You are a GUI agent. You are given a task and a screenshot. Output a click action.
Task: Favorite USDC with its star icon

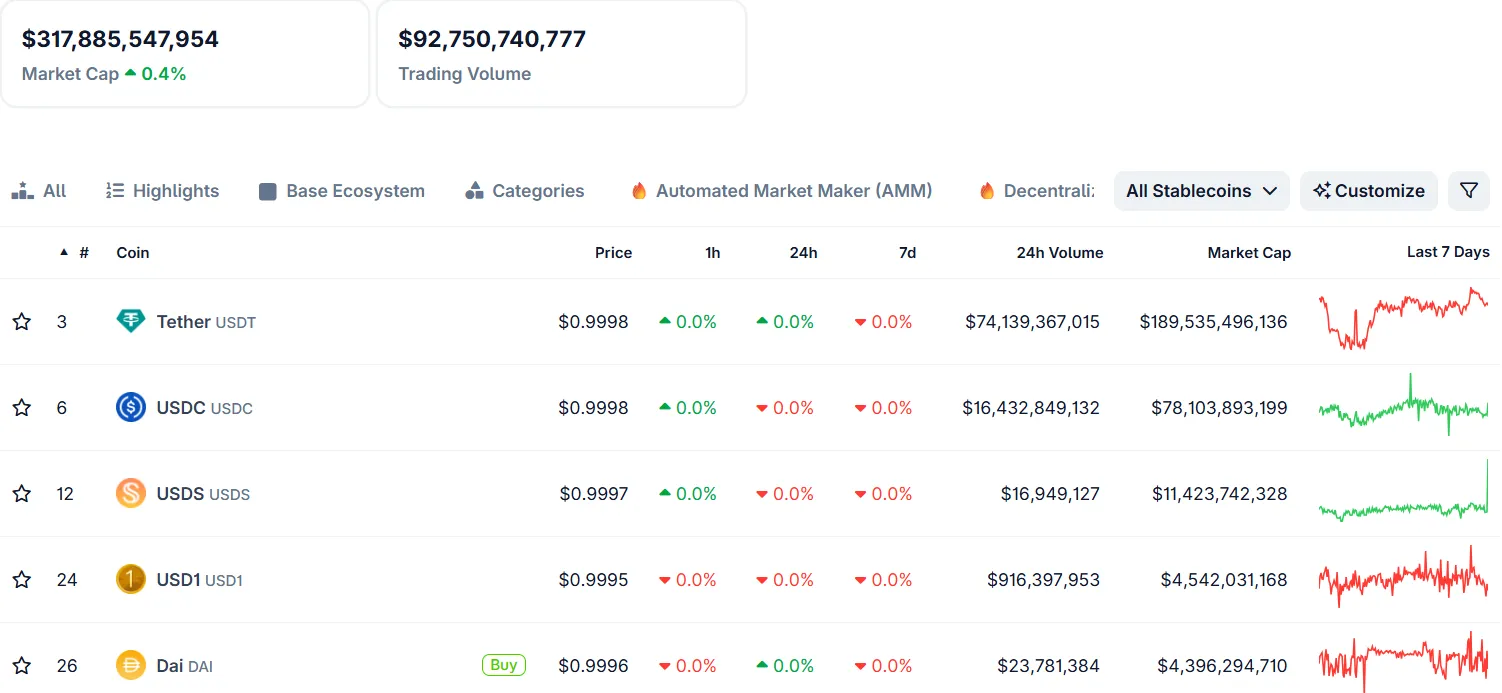21,408
